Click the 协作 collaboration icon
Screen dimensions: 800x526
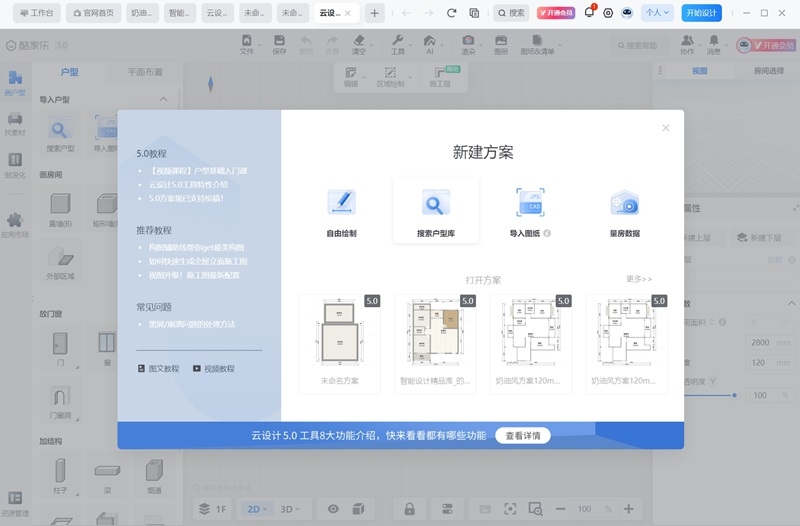(687, 45)
